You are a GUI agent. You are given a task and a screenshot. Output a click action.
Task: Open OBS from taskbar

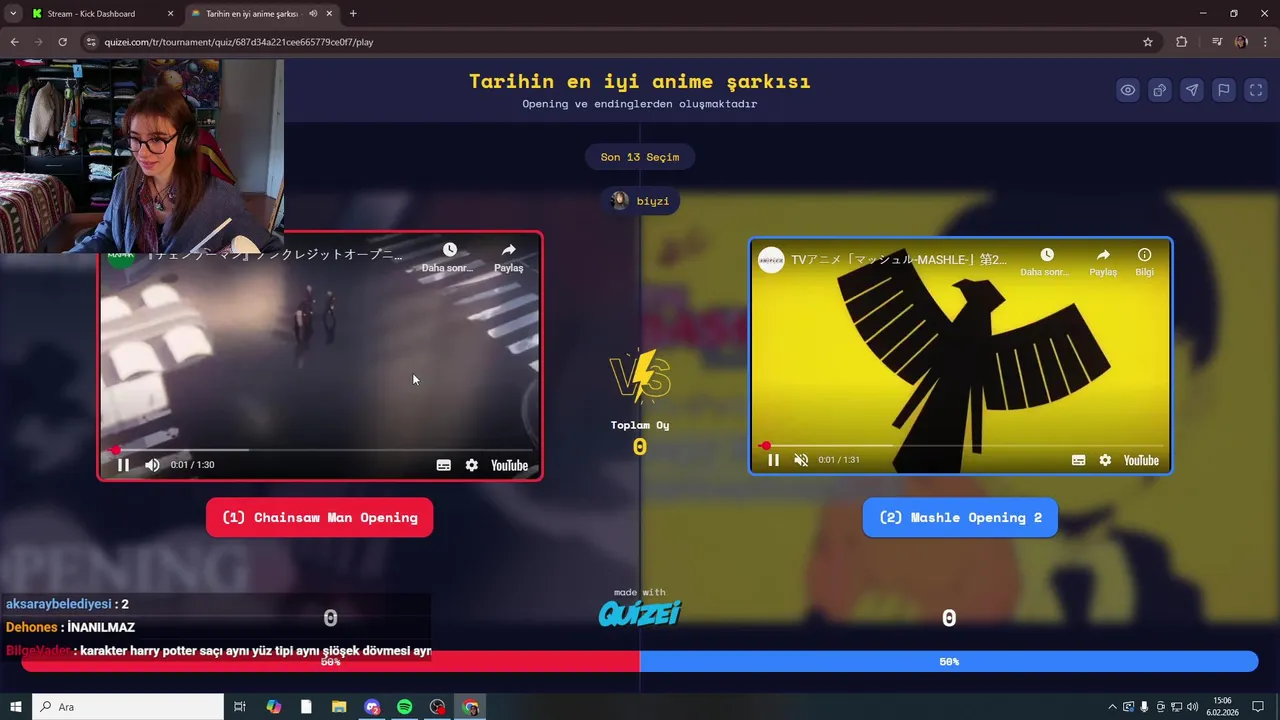coord(437,707)
